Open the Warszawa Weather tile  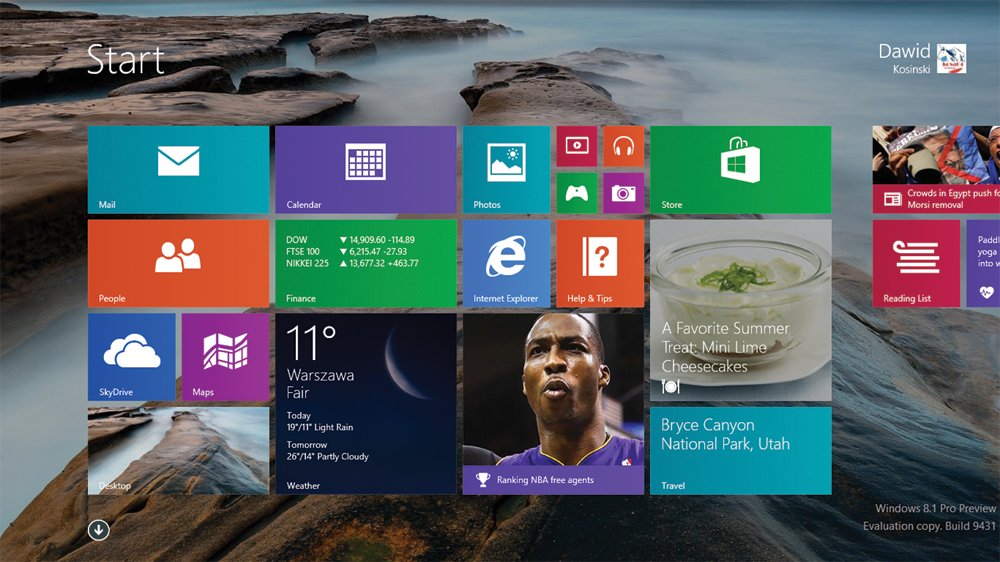pyautogui.click(x=365, y=404)
